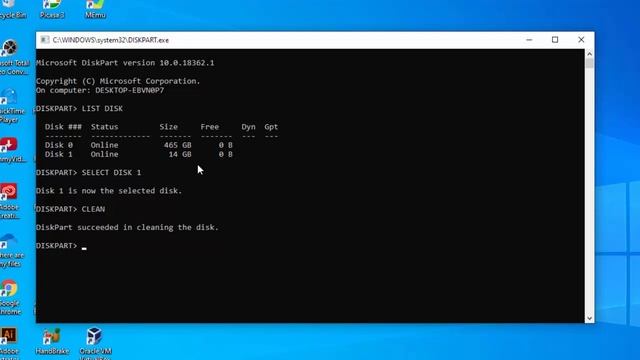Minimize the DISKPART.exe window

coord(529,40)
